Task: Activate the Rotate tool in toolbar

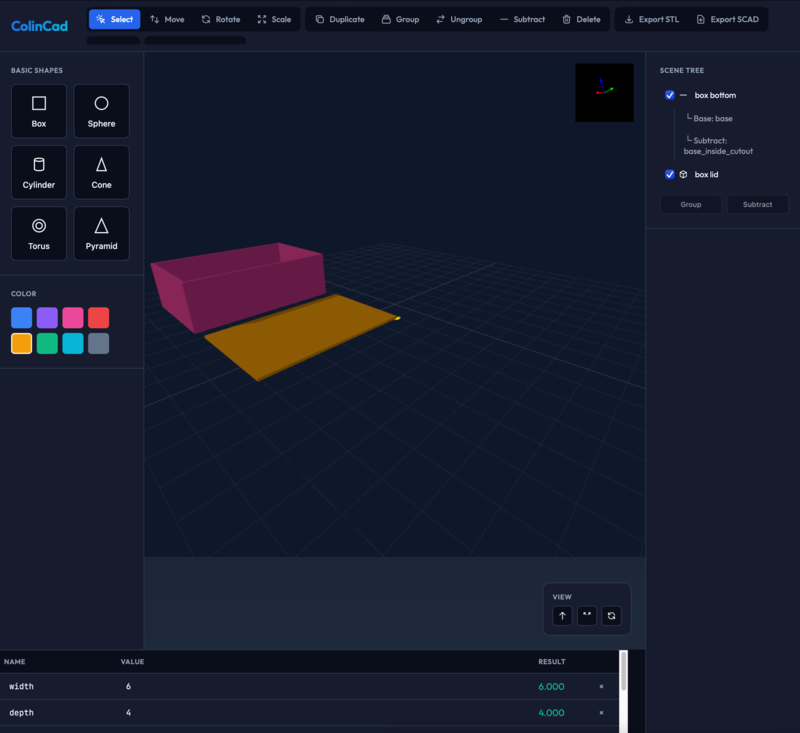Action: pyautogui.click(x=220, y=19)
